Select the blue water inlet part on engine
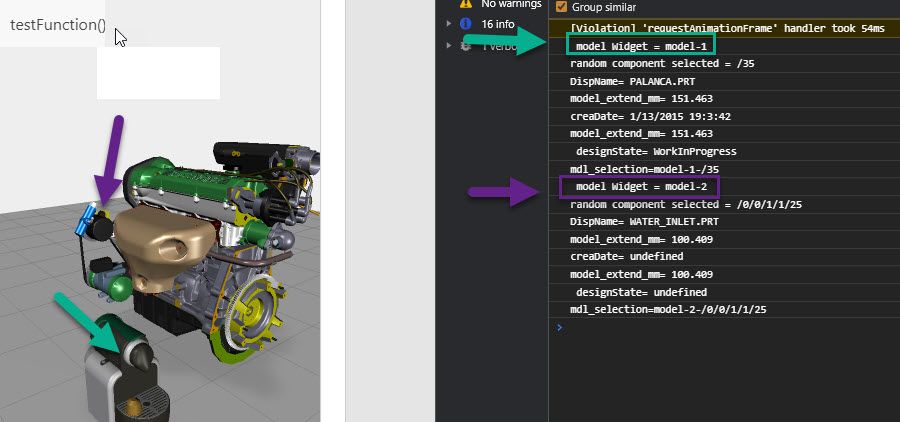This screenshot has width=900, height=422. 85,220
